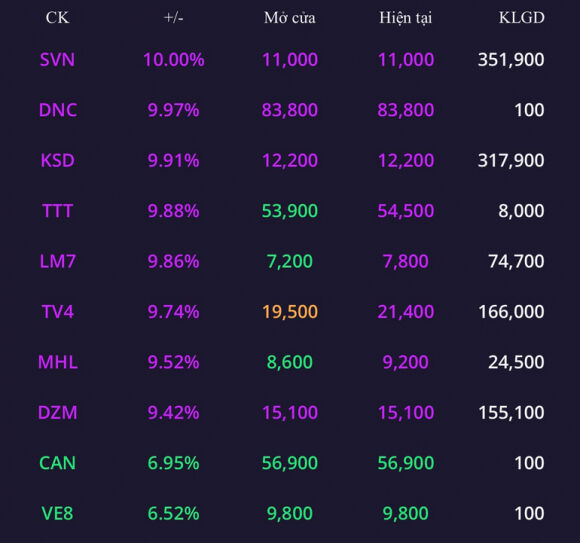Click the 10.00% change value for SVN

pos(173,60)
